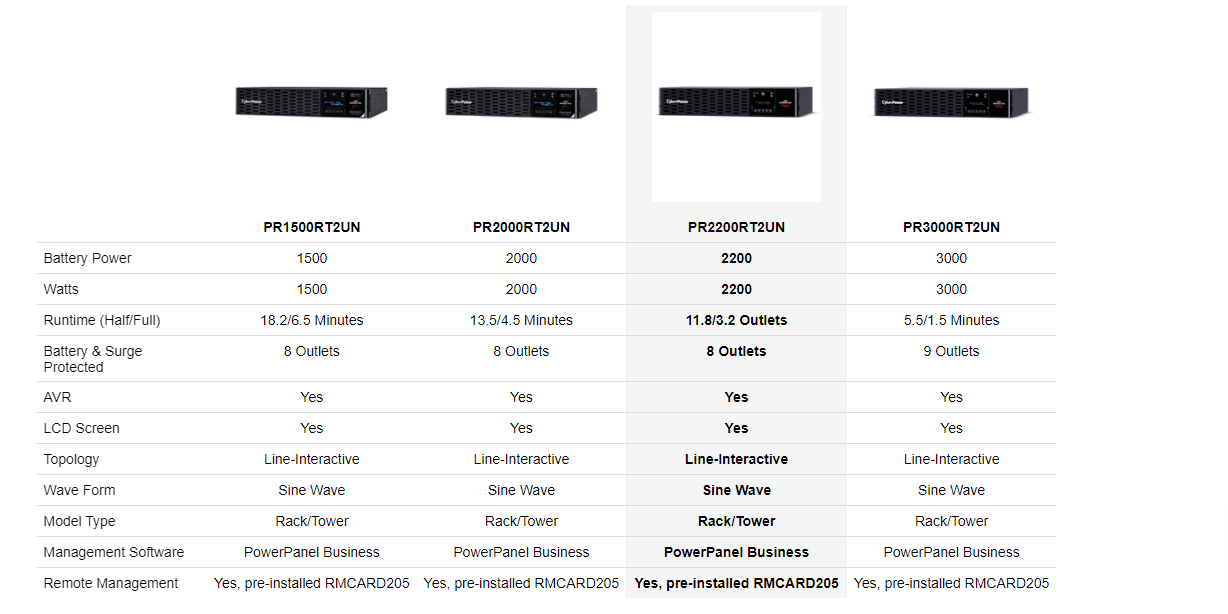Open the PR3000RT2UN model name link
The width and height of the screenshot is (1228, 614).
(x=951, y=227)
